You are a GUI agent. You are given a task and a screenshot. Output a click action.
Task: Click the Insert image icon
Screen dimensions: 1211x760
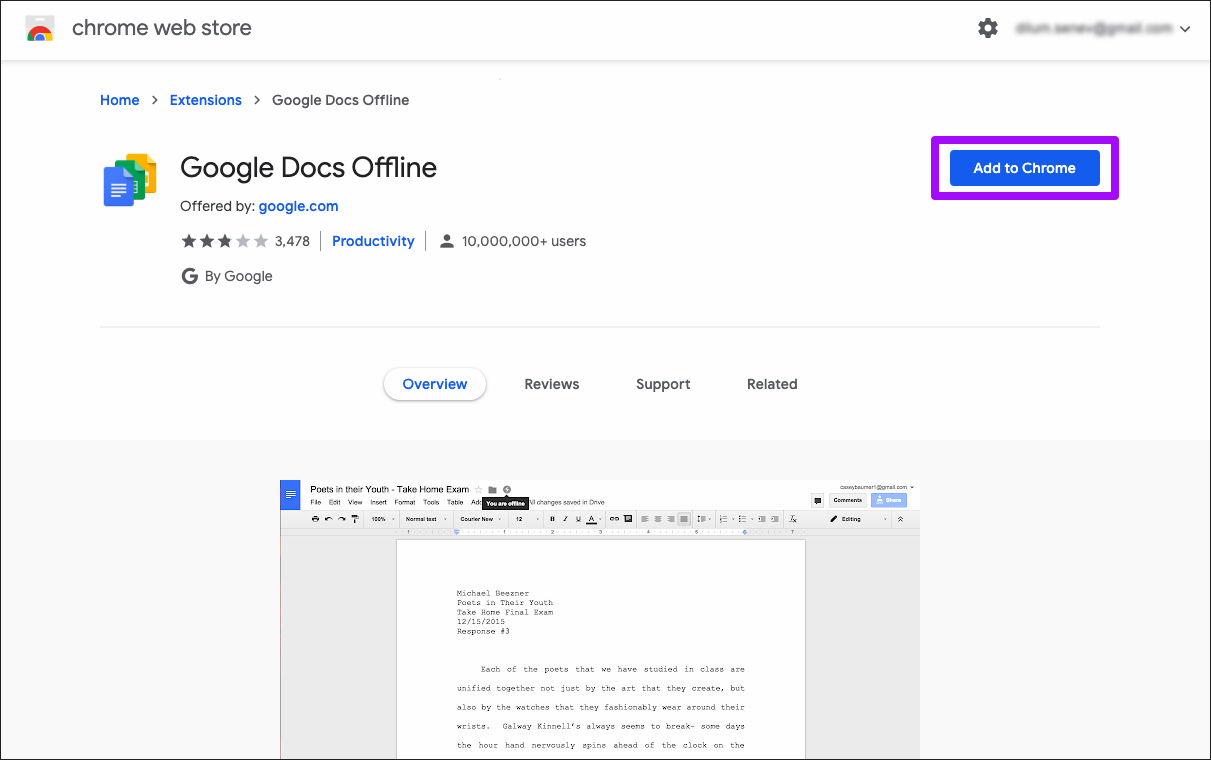[626, 518]
